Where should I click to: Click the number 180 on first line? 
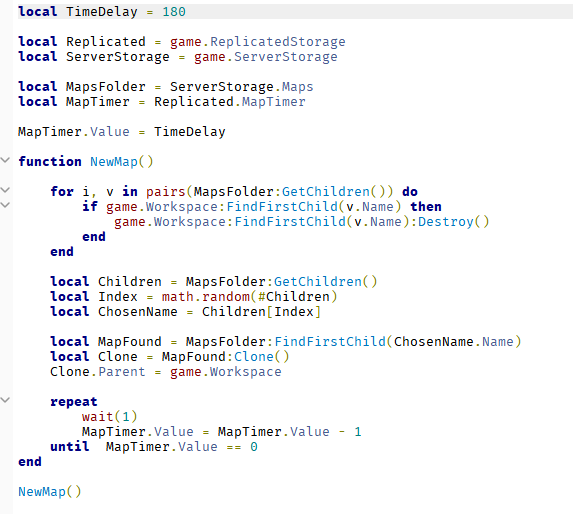174,12
